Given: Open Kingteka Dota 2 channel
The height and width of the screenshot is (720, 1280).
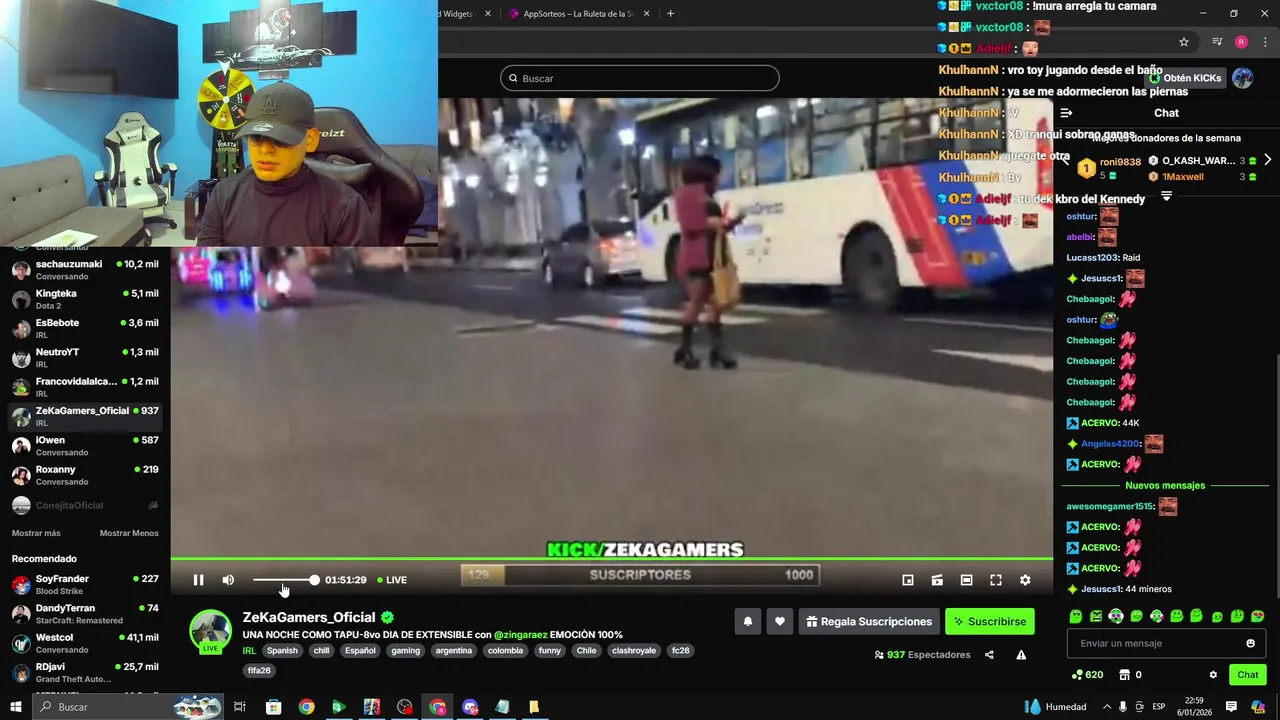Looking at the screenshot, I should pyautogui.click(x=85, y=299).
